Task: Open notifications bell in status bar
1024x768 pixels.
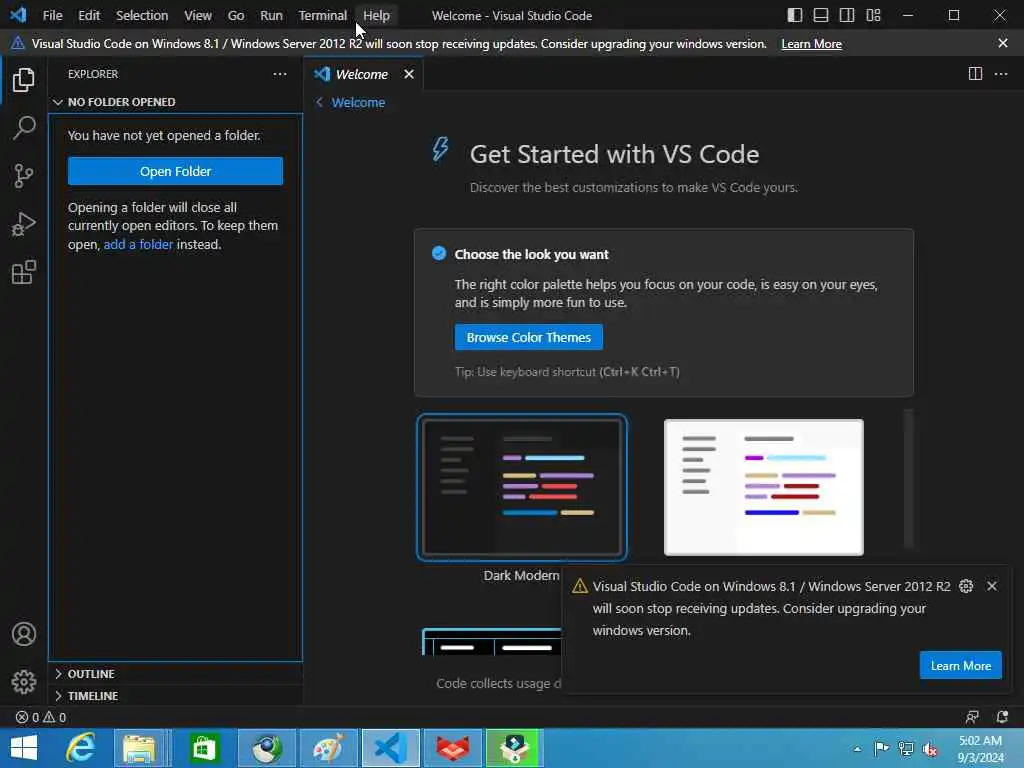Action: 1002,717
